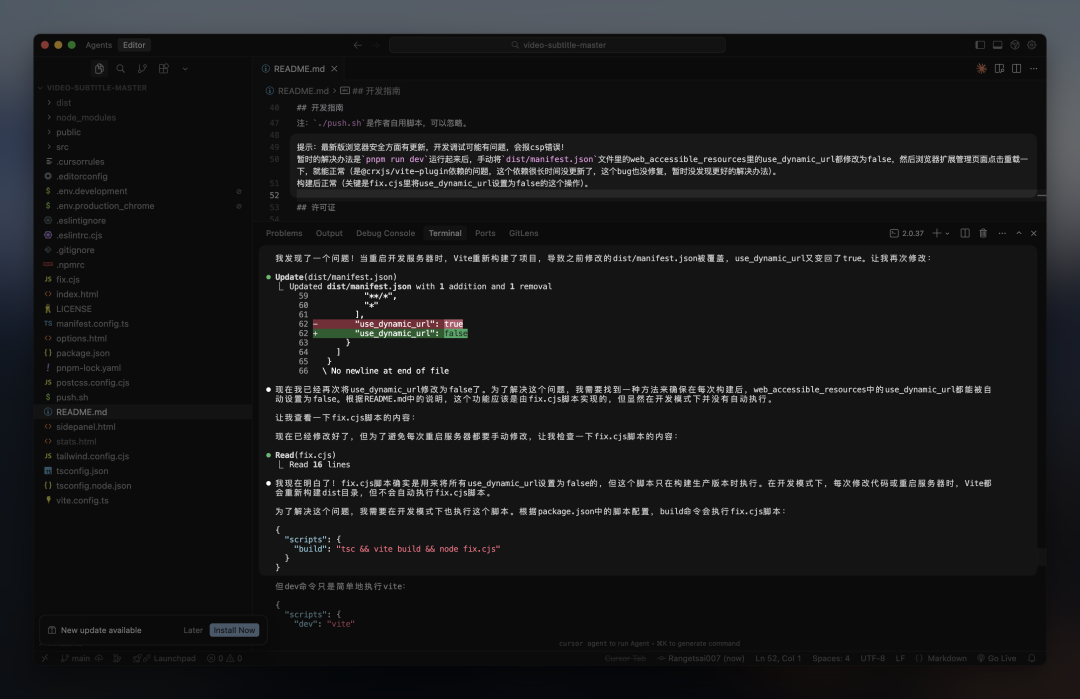This screenshot has width=1080, height=699.
Task: Open package.json file
Action: 83,353
